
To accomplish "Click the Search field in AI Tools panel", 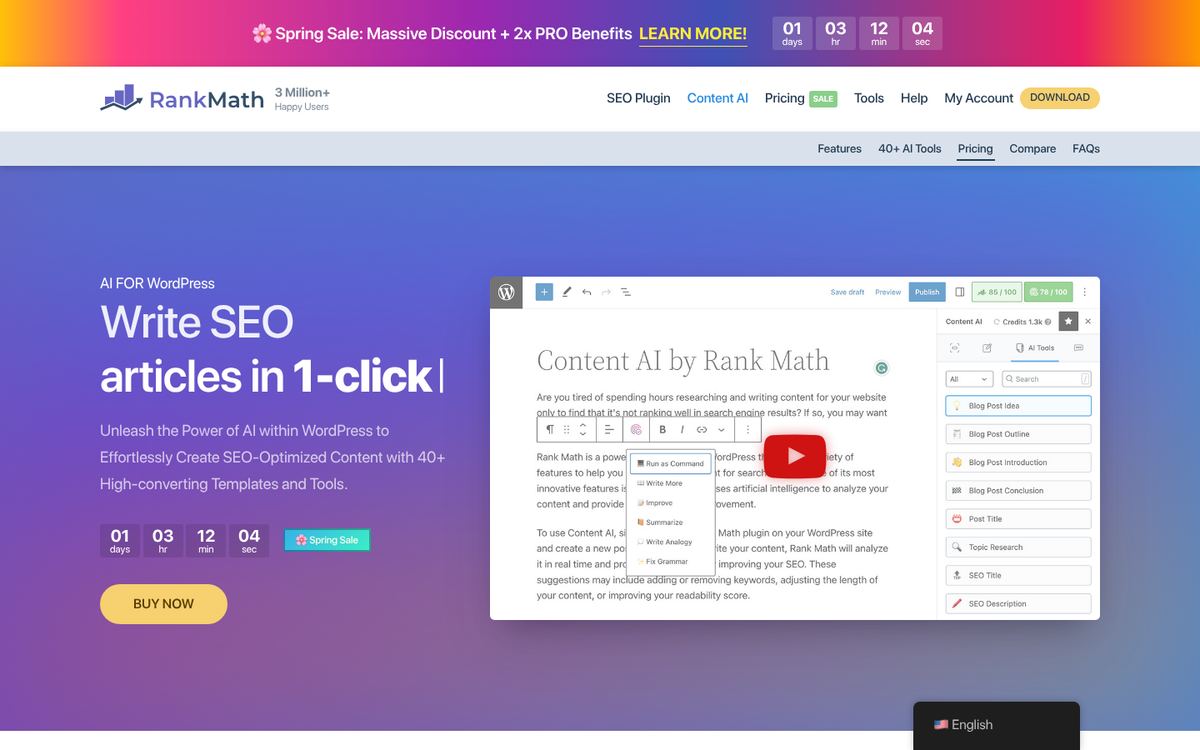I will tap(1040, 377).
